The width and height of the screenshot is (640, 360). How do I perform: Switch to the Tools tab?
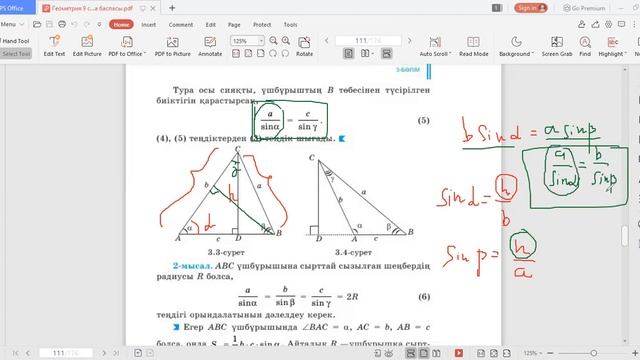pyautogui.click(x=290, y=24)
